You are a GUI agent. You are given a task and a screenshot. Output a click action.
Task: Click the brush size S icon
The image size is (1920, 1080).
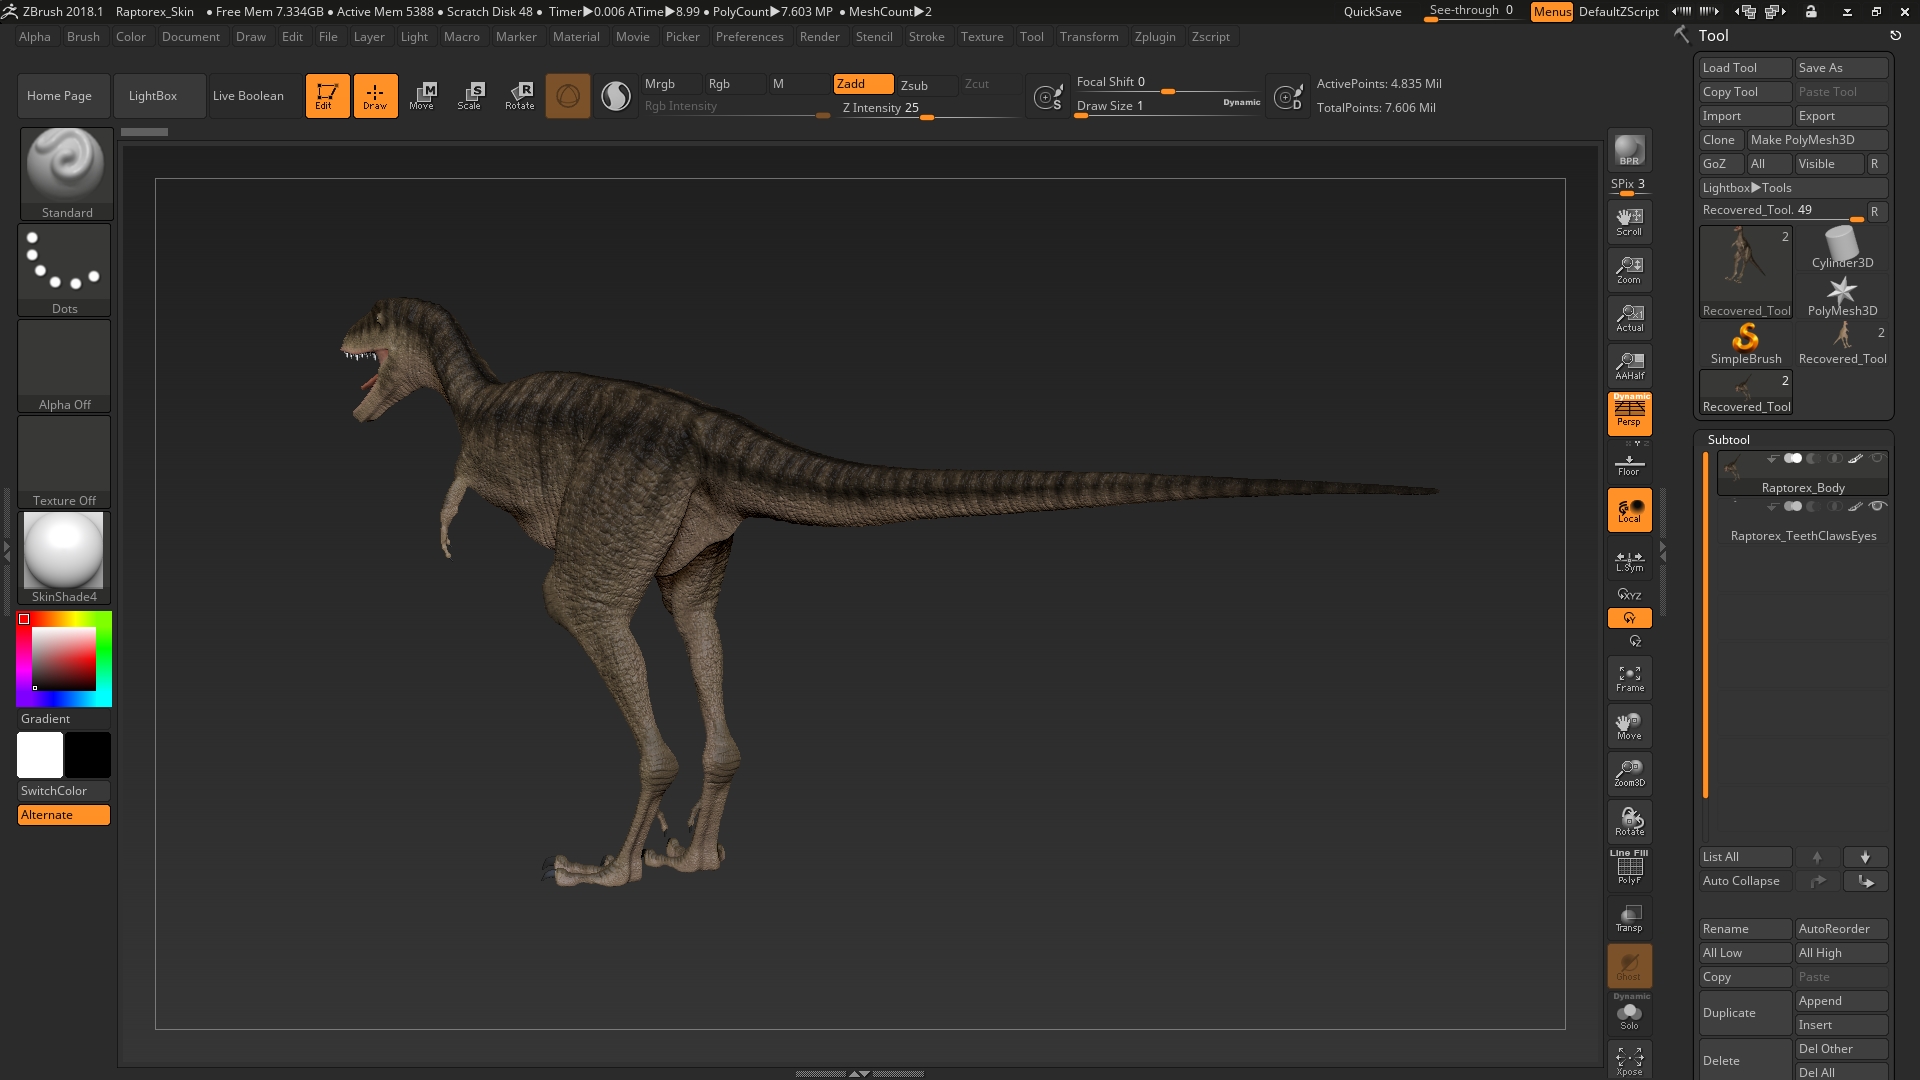point(1047,97)
